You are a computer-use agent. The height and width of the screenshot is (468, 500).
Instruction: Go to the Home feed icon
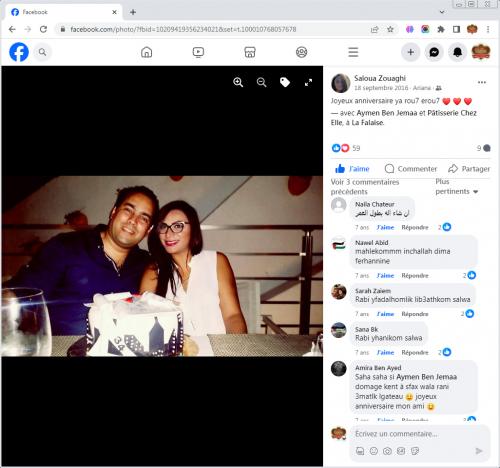coord(146,52)
